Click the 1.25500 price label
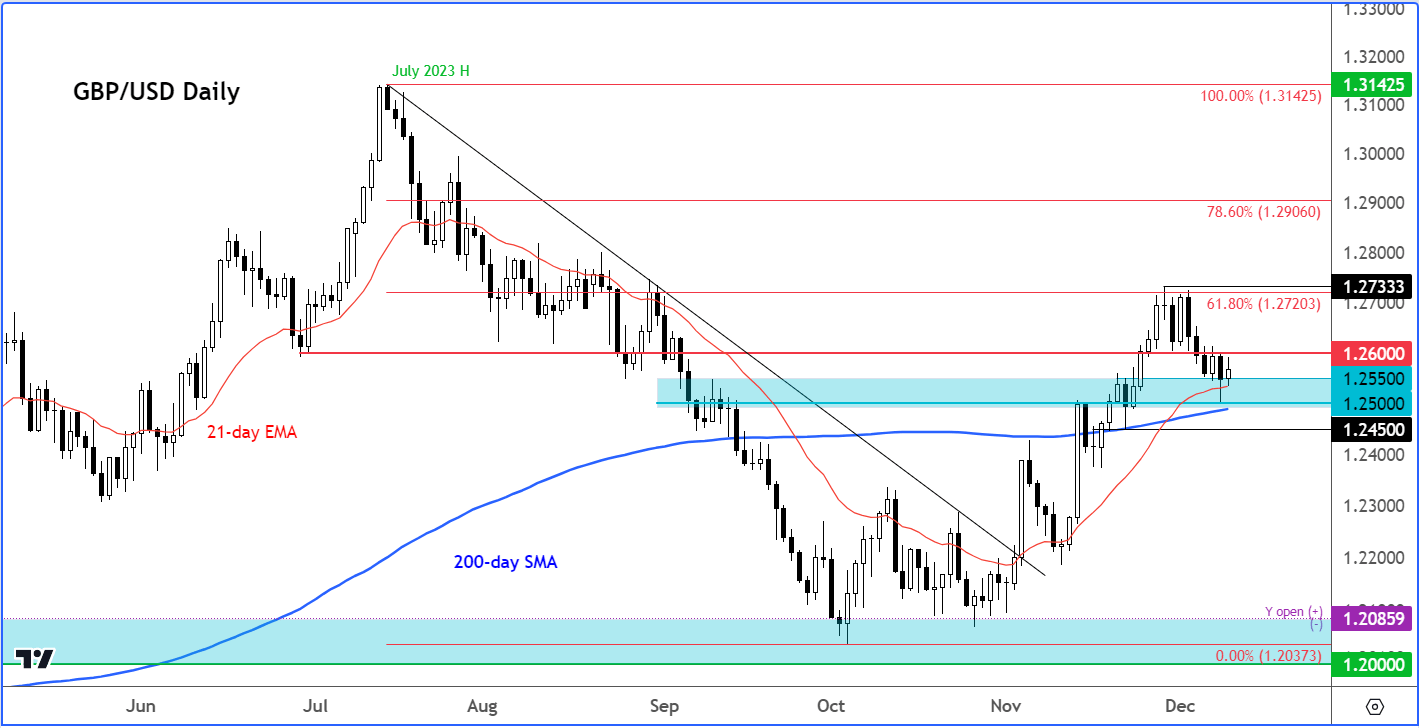 1374,379
